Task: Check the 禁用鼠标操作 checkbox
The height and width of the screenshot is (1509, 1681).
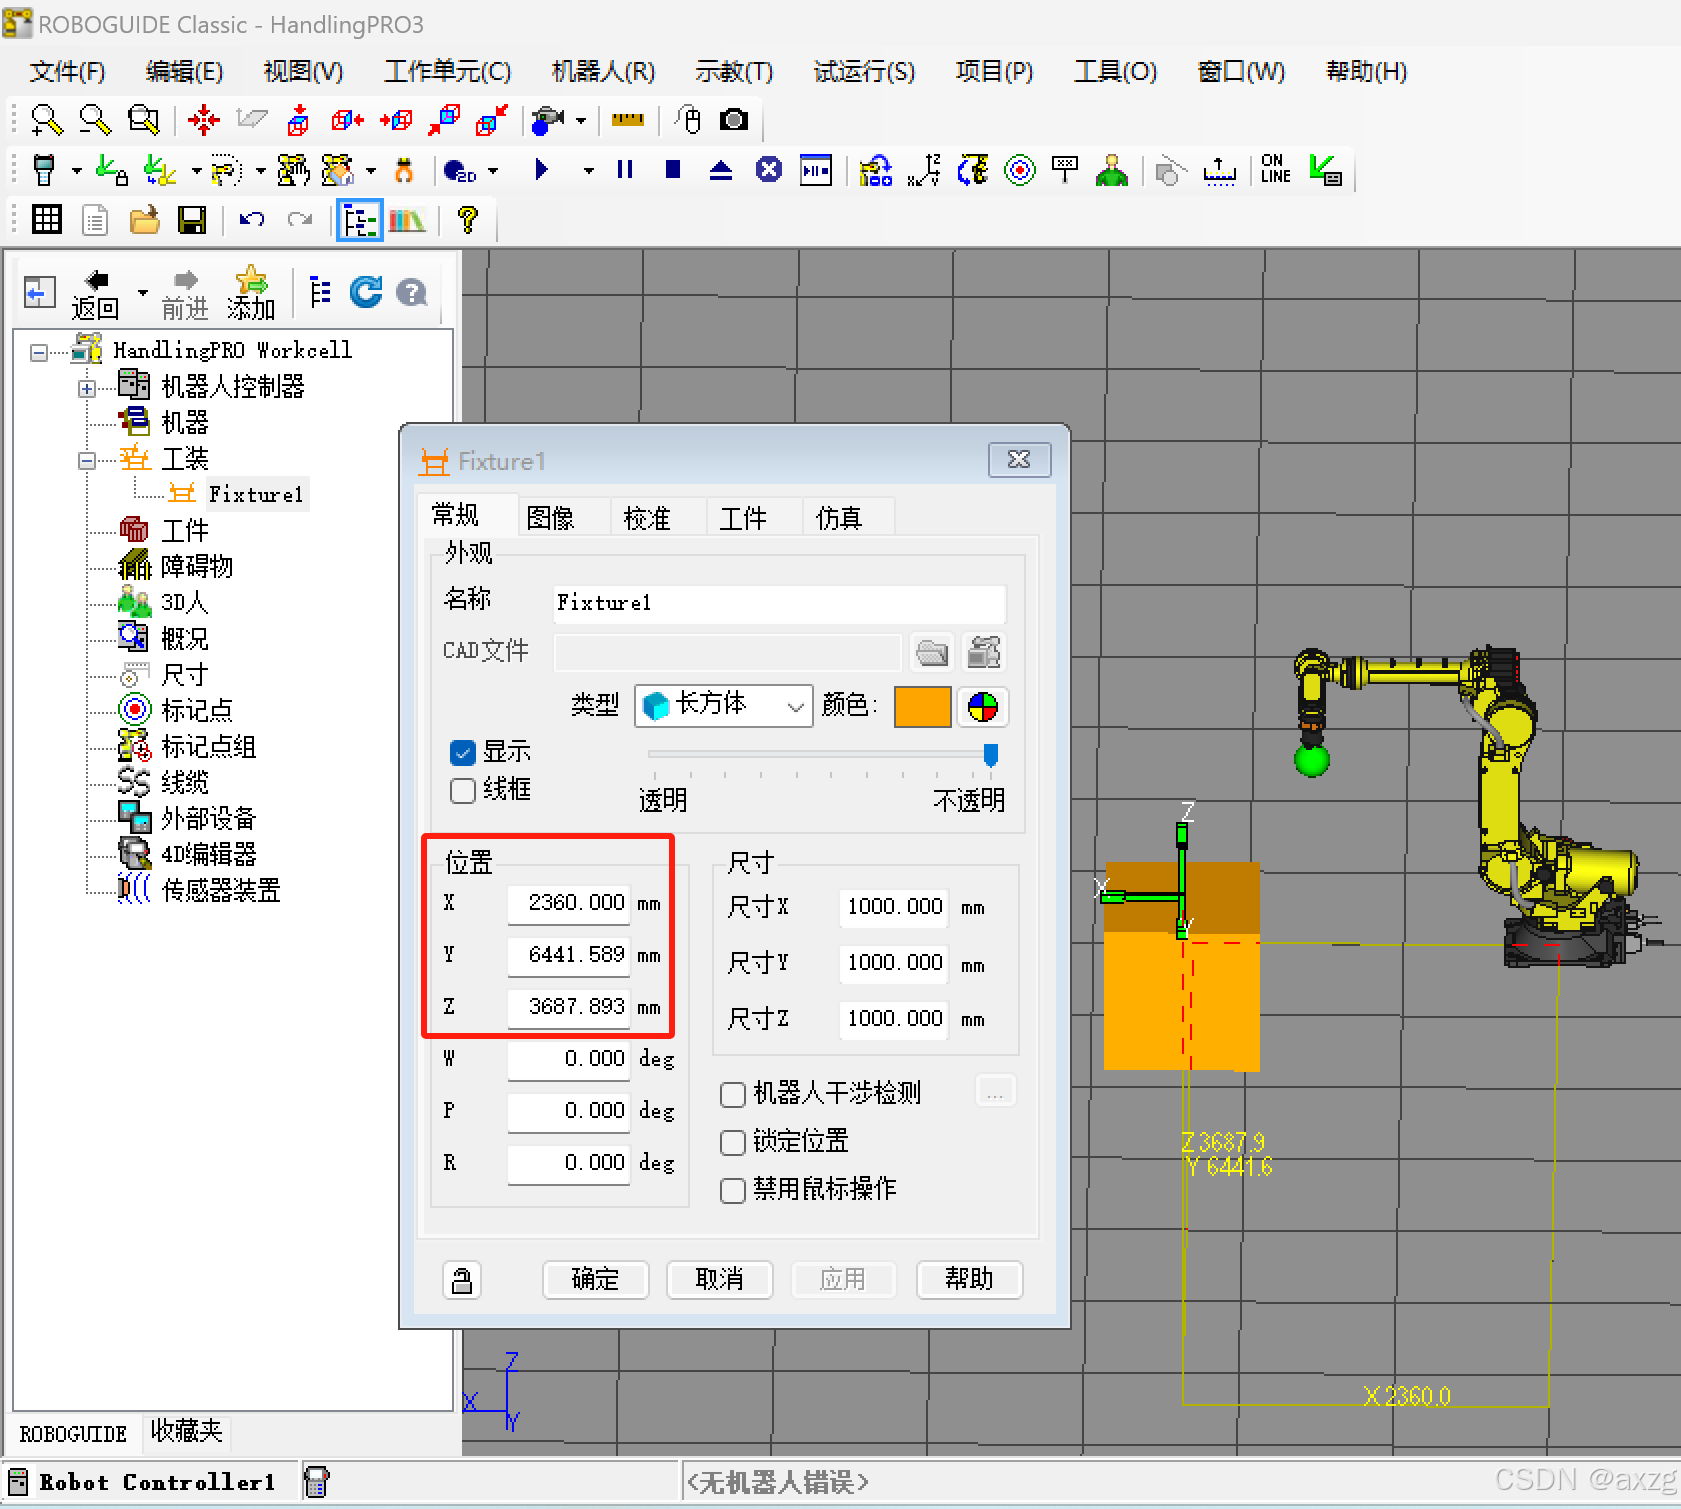Action: coord(733,1190)
